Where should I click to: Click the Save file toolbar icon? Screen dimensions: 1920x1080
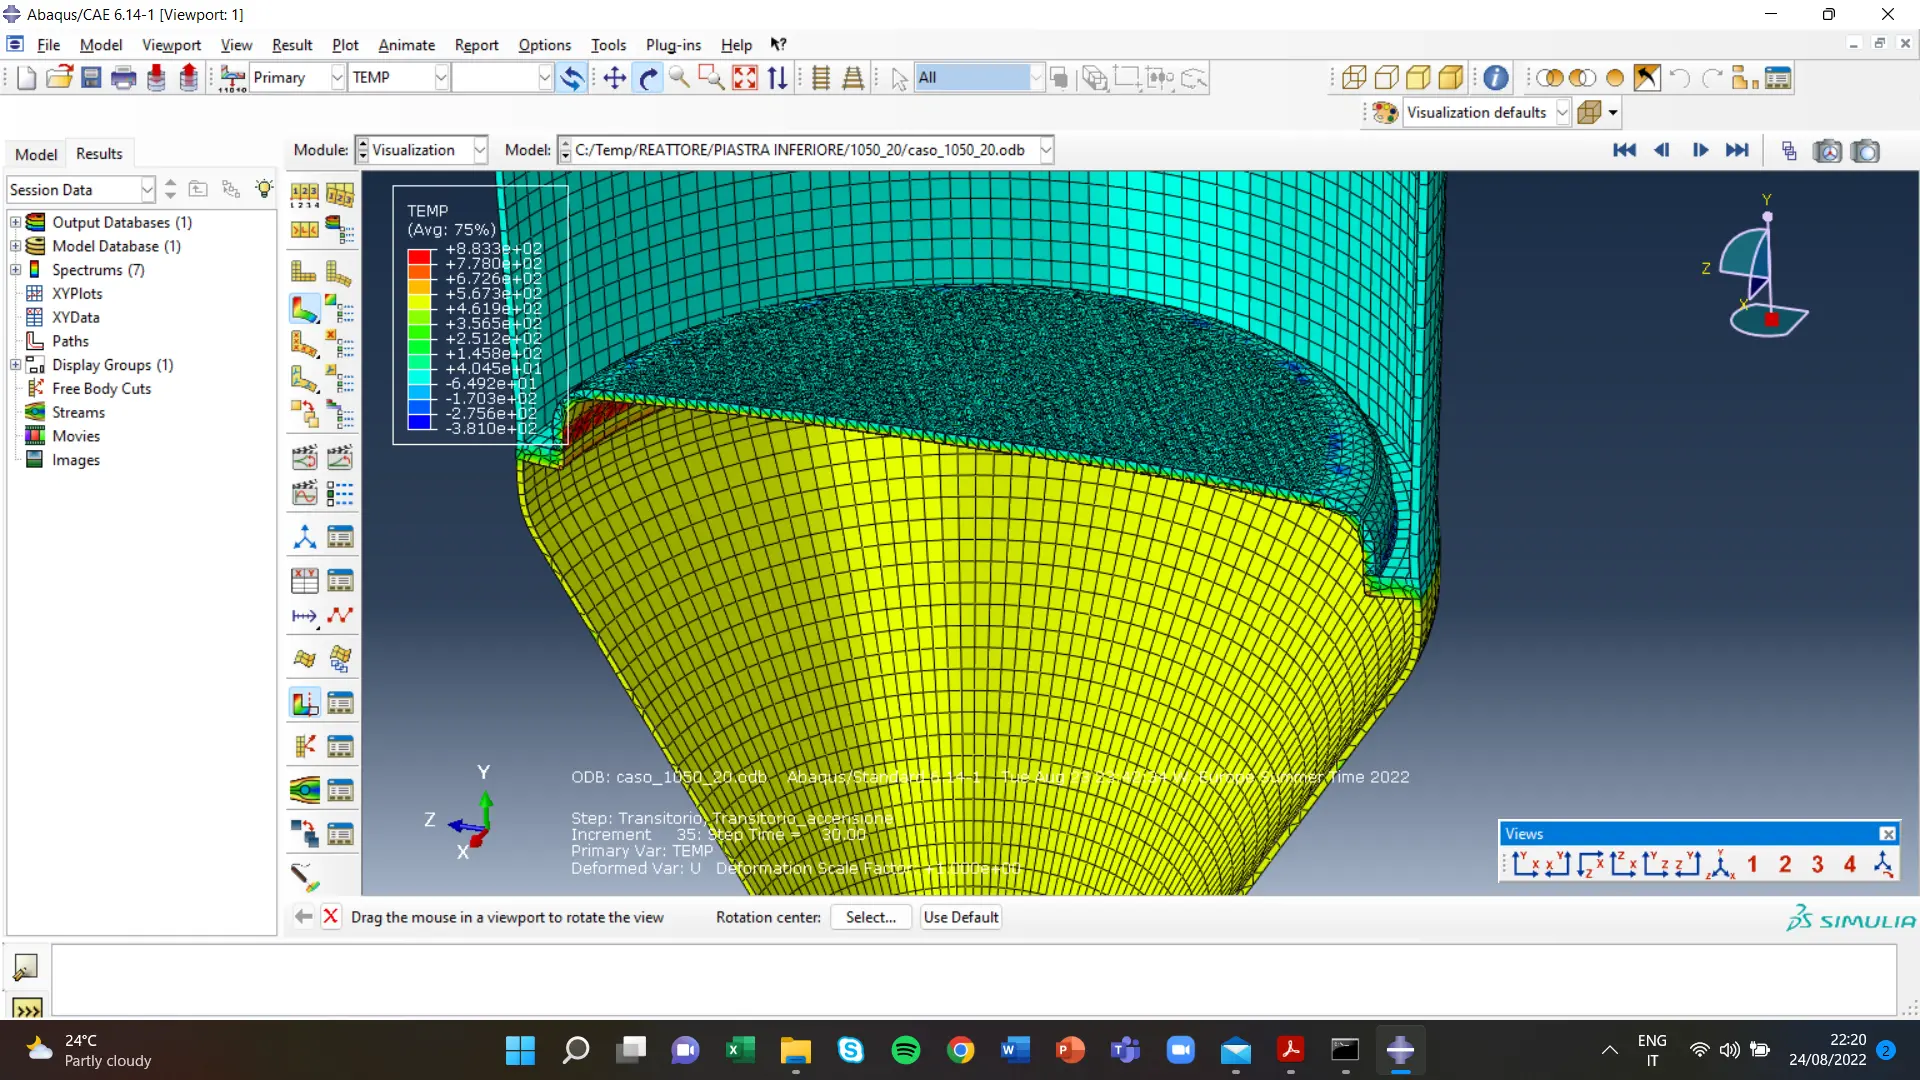click(x=91, y=78)
